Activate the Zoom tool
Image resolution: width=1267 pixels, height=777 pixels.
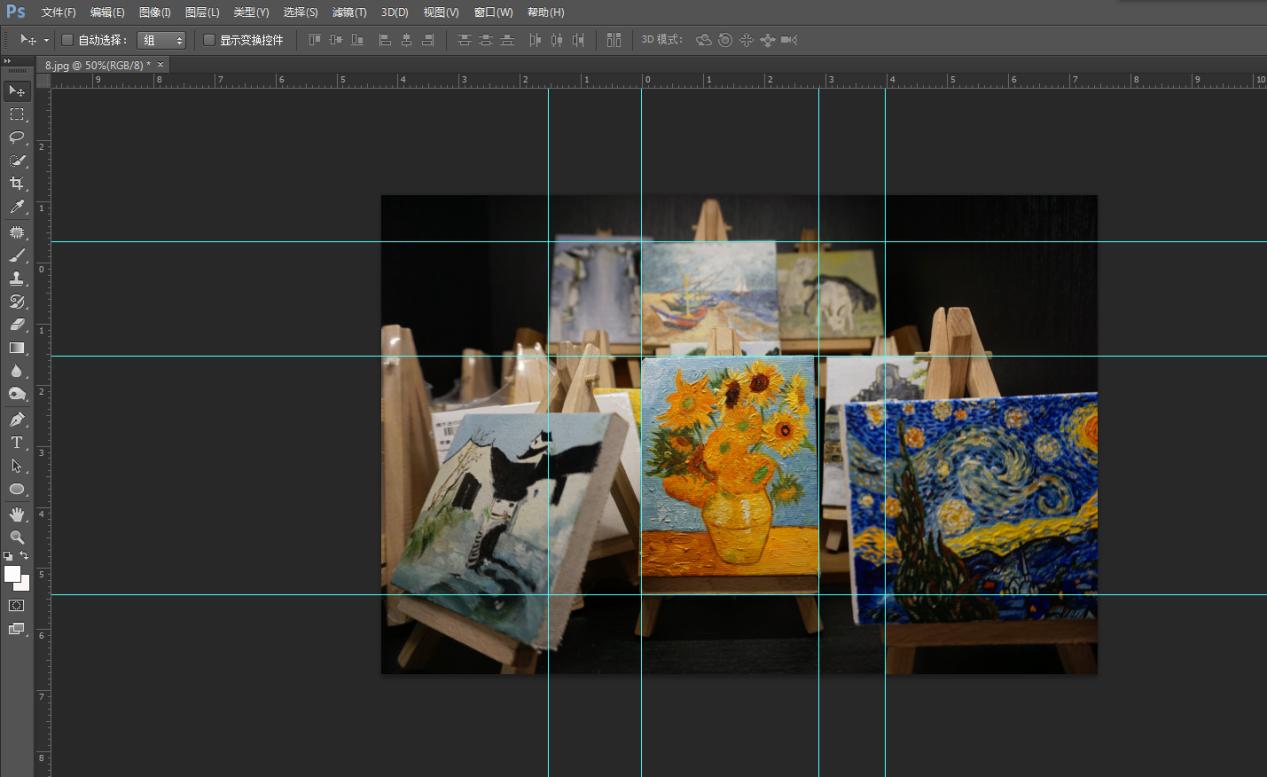pos(17,537)
